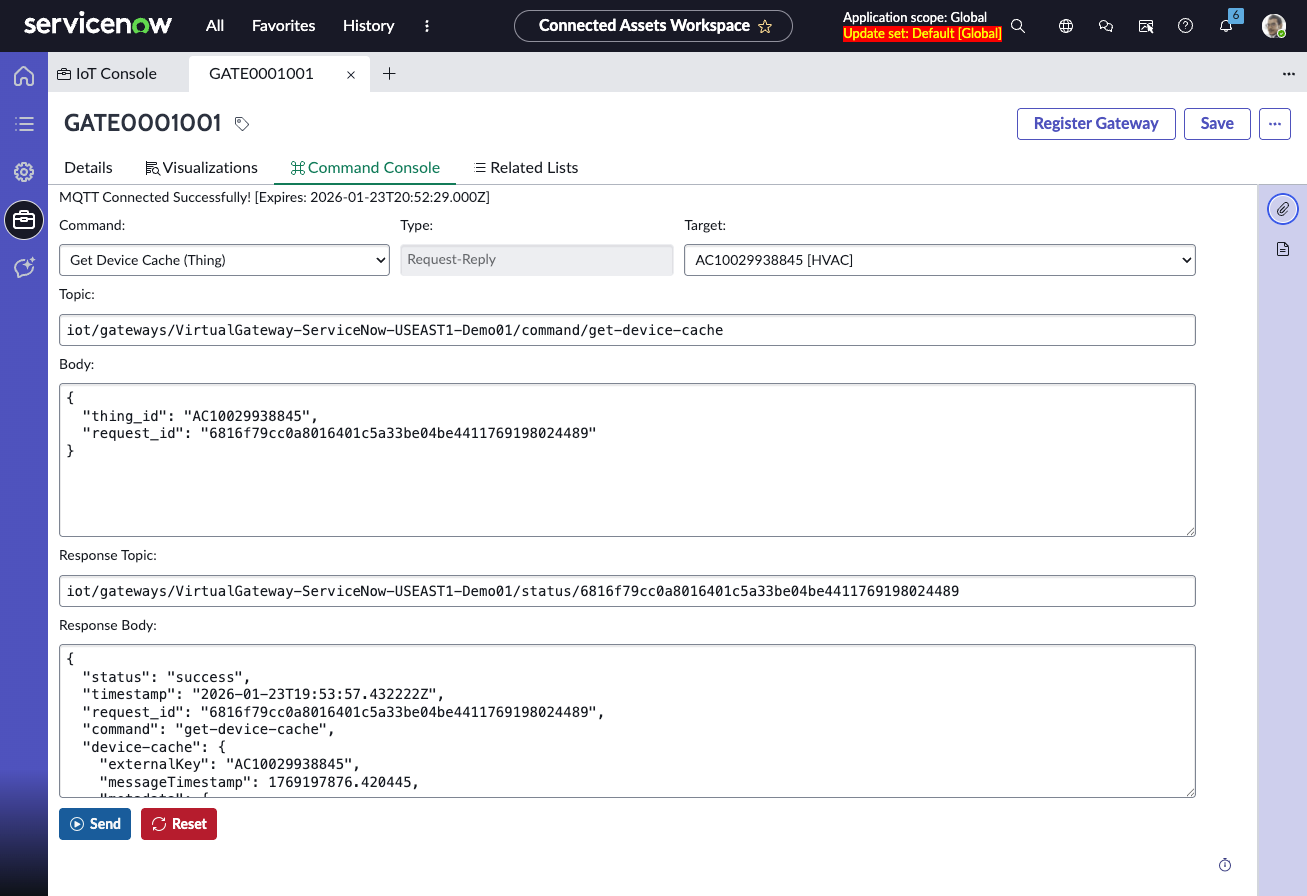Open the attachments paperclip icon
The image size is (1307, 896).
[1283, 209]
